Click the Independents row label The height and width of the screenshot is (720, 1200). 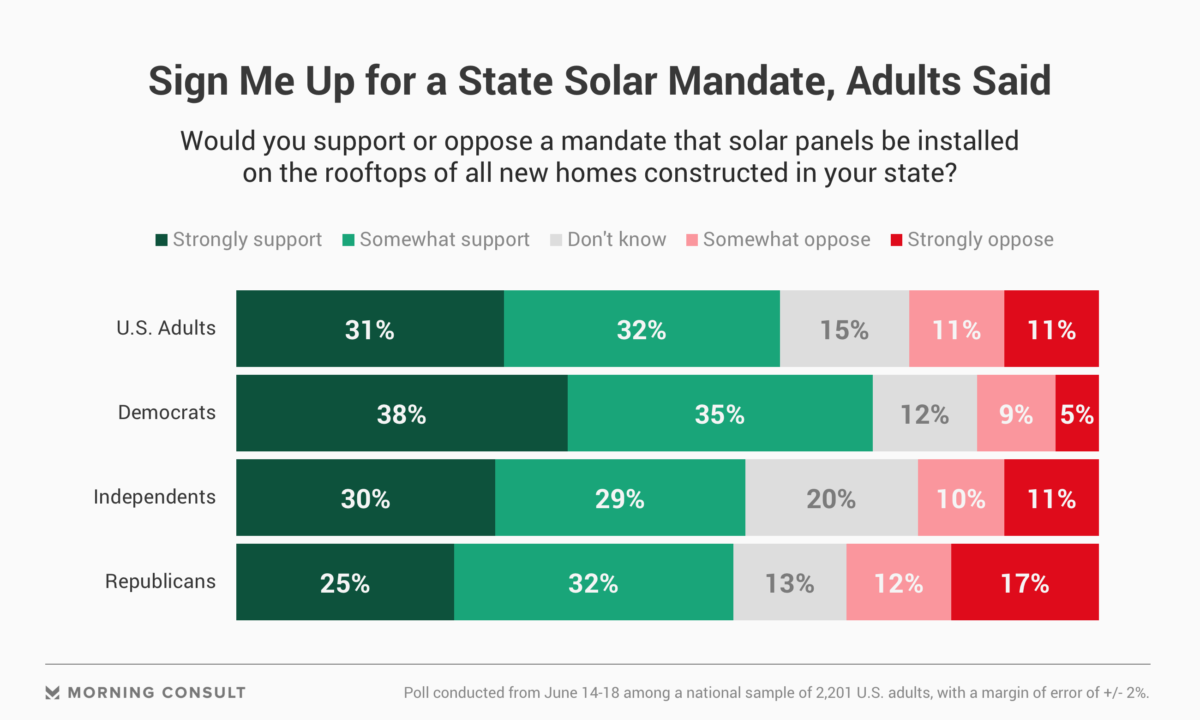[x=154, y=497]
